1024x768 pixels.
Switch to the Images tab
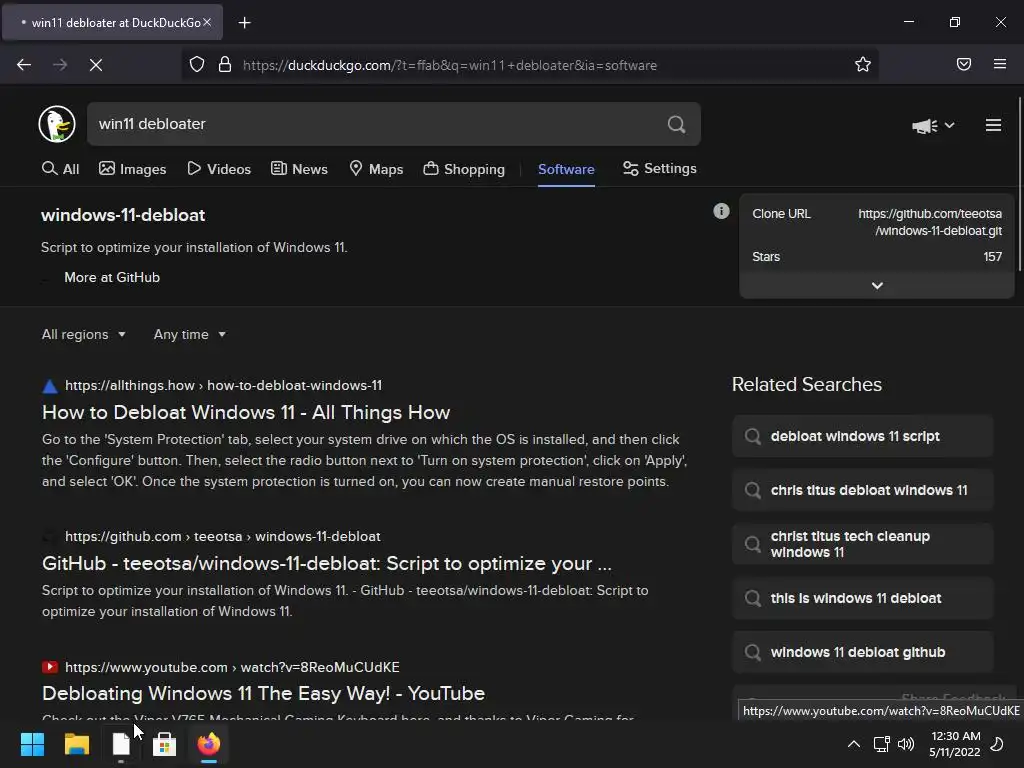click(133, 169)
